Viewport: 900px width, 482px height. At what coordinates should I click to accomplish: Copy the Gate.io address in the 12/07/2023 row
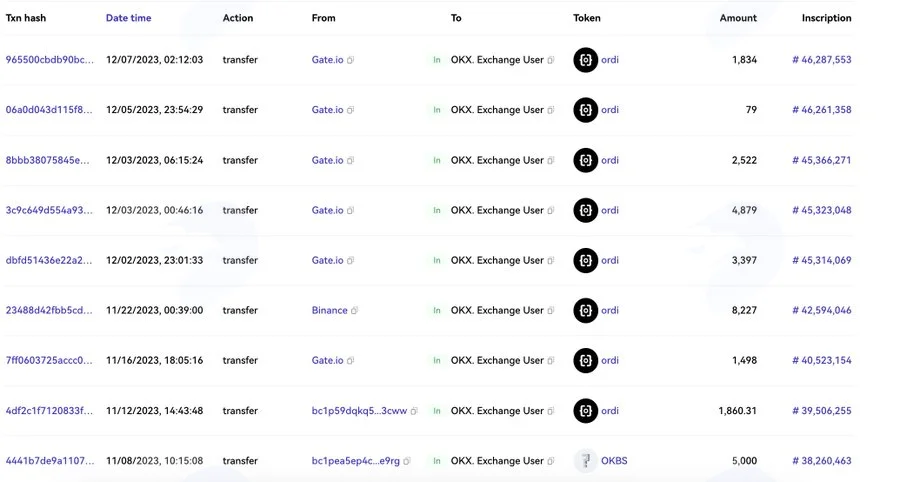(351, 60)
